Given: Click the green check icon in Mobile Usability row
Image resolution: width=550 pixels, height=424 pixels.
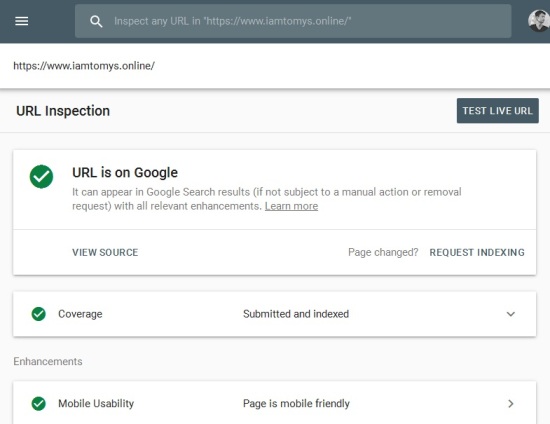Looking at the screenshot, I should point(39,404).
